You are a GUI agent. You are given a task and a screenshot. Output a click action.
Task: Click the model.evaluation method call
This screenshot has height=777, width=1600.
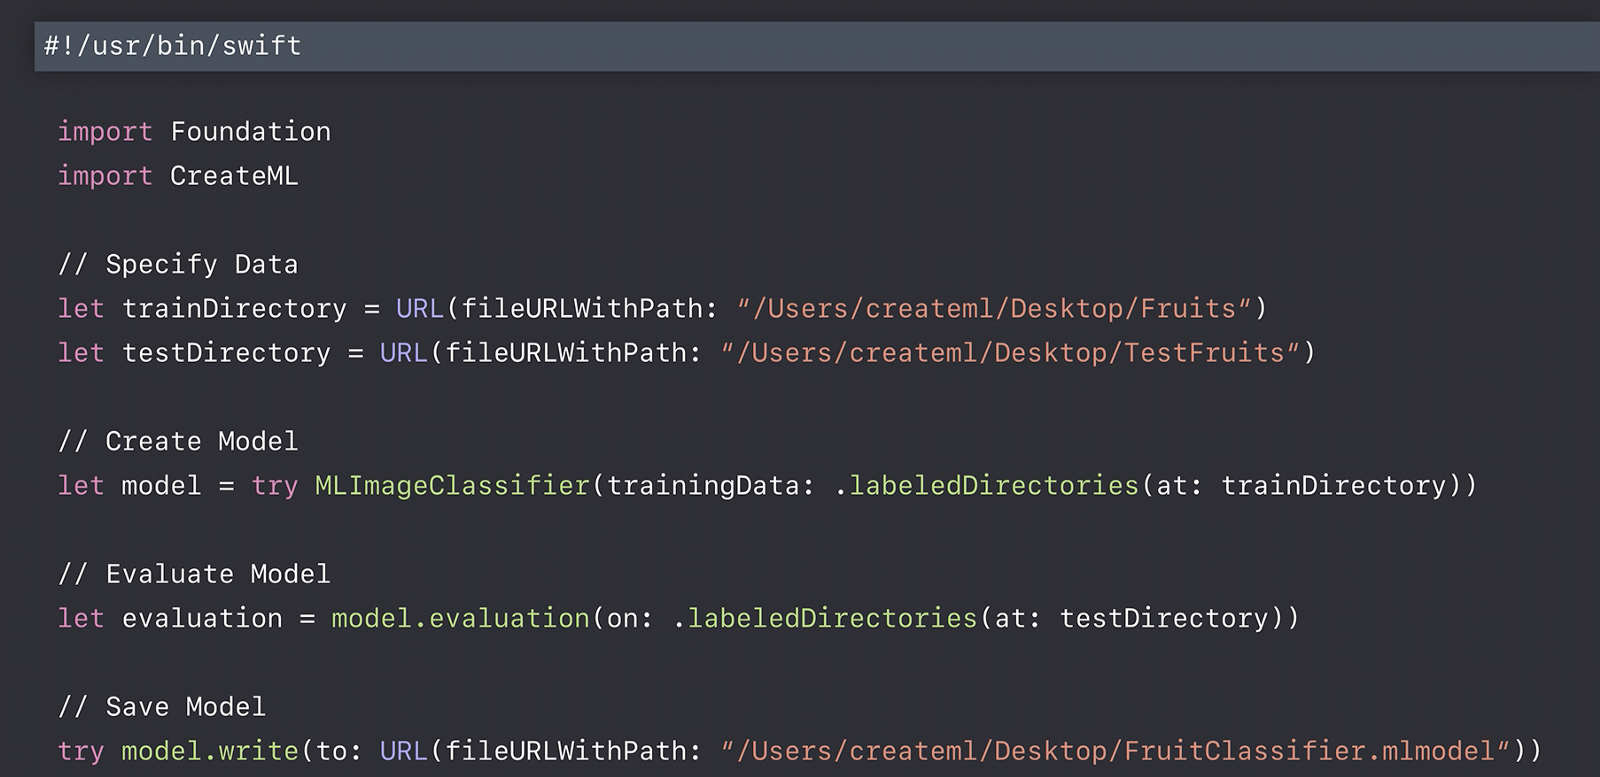pyautogui.click(x=460, y=618)
